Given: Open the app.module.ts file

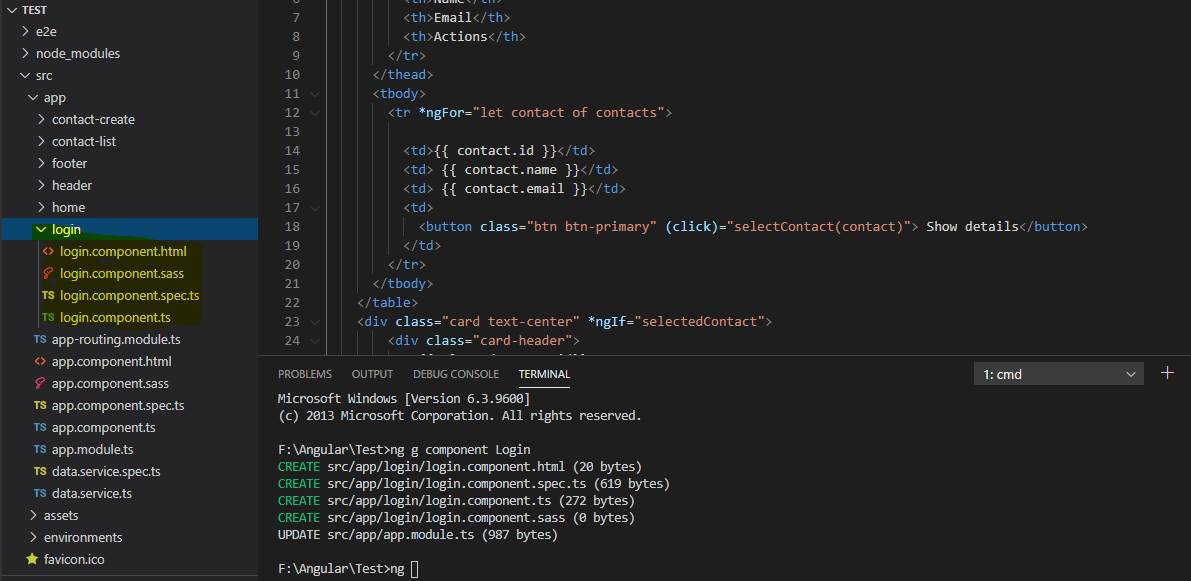Looking at the screenshot, I should 92,450.
